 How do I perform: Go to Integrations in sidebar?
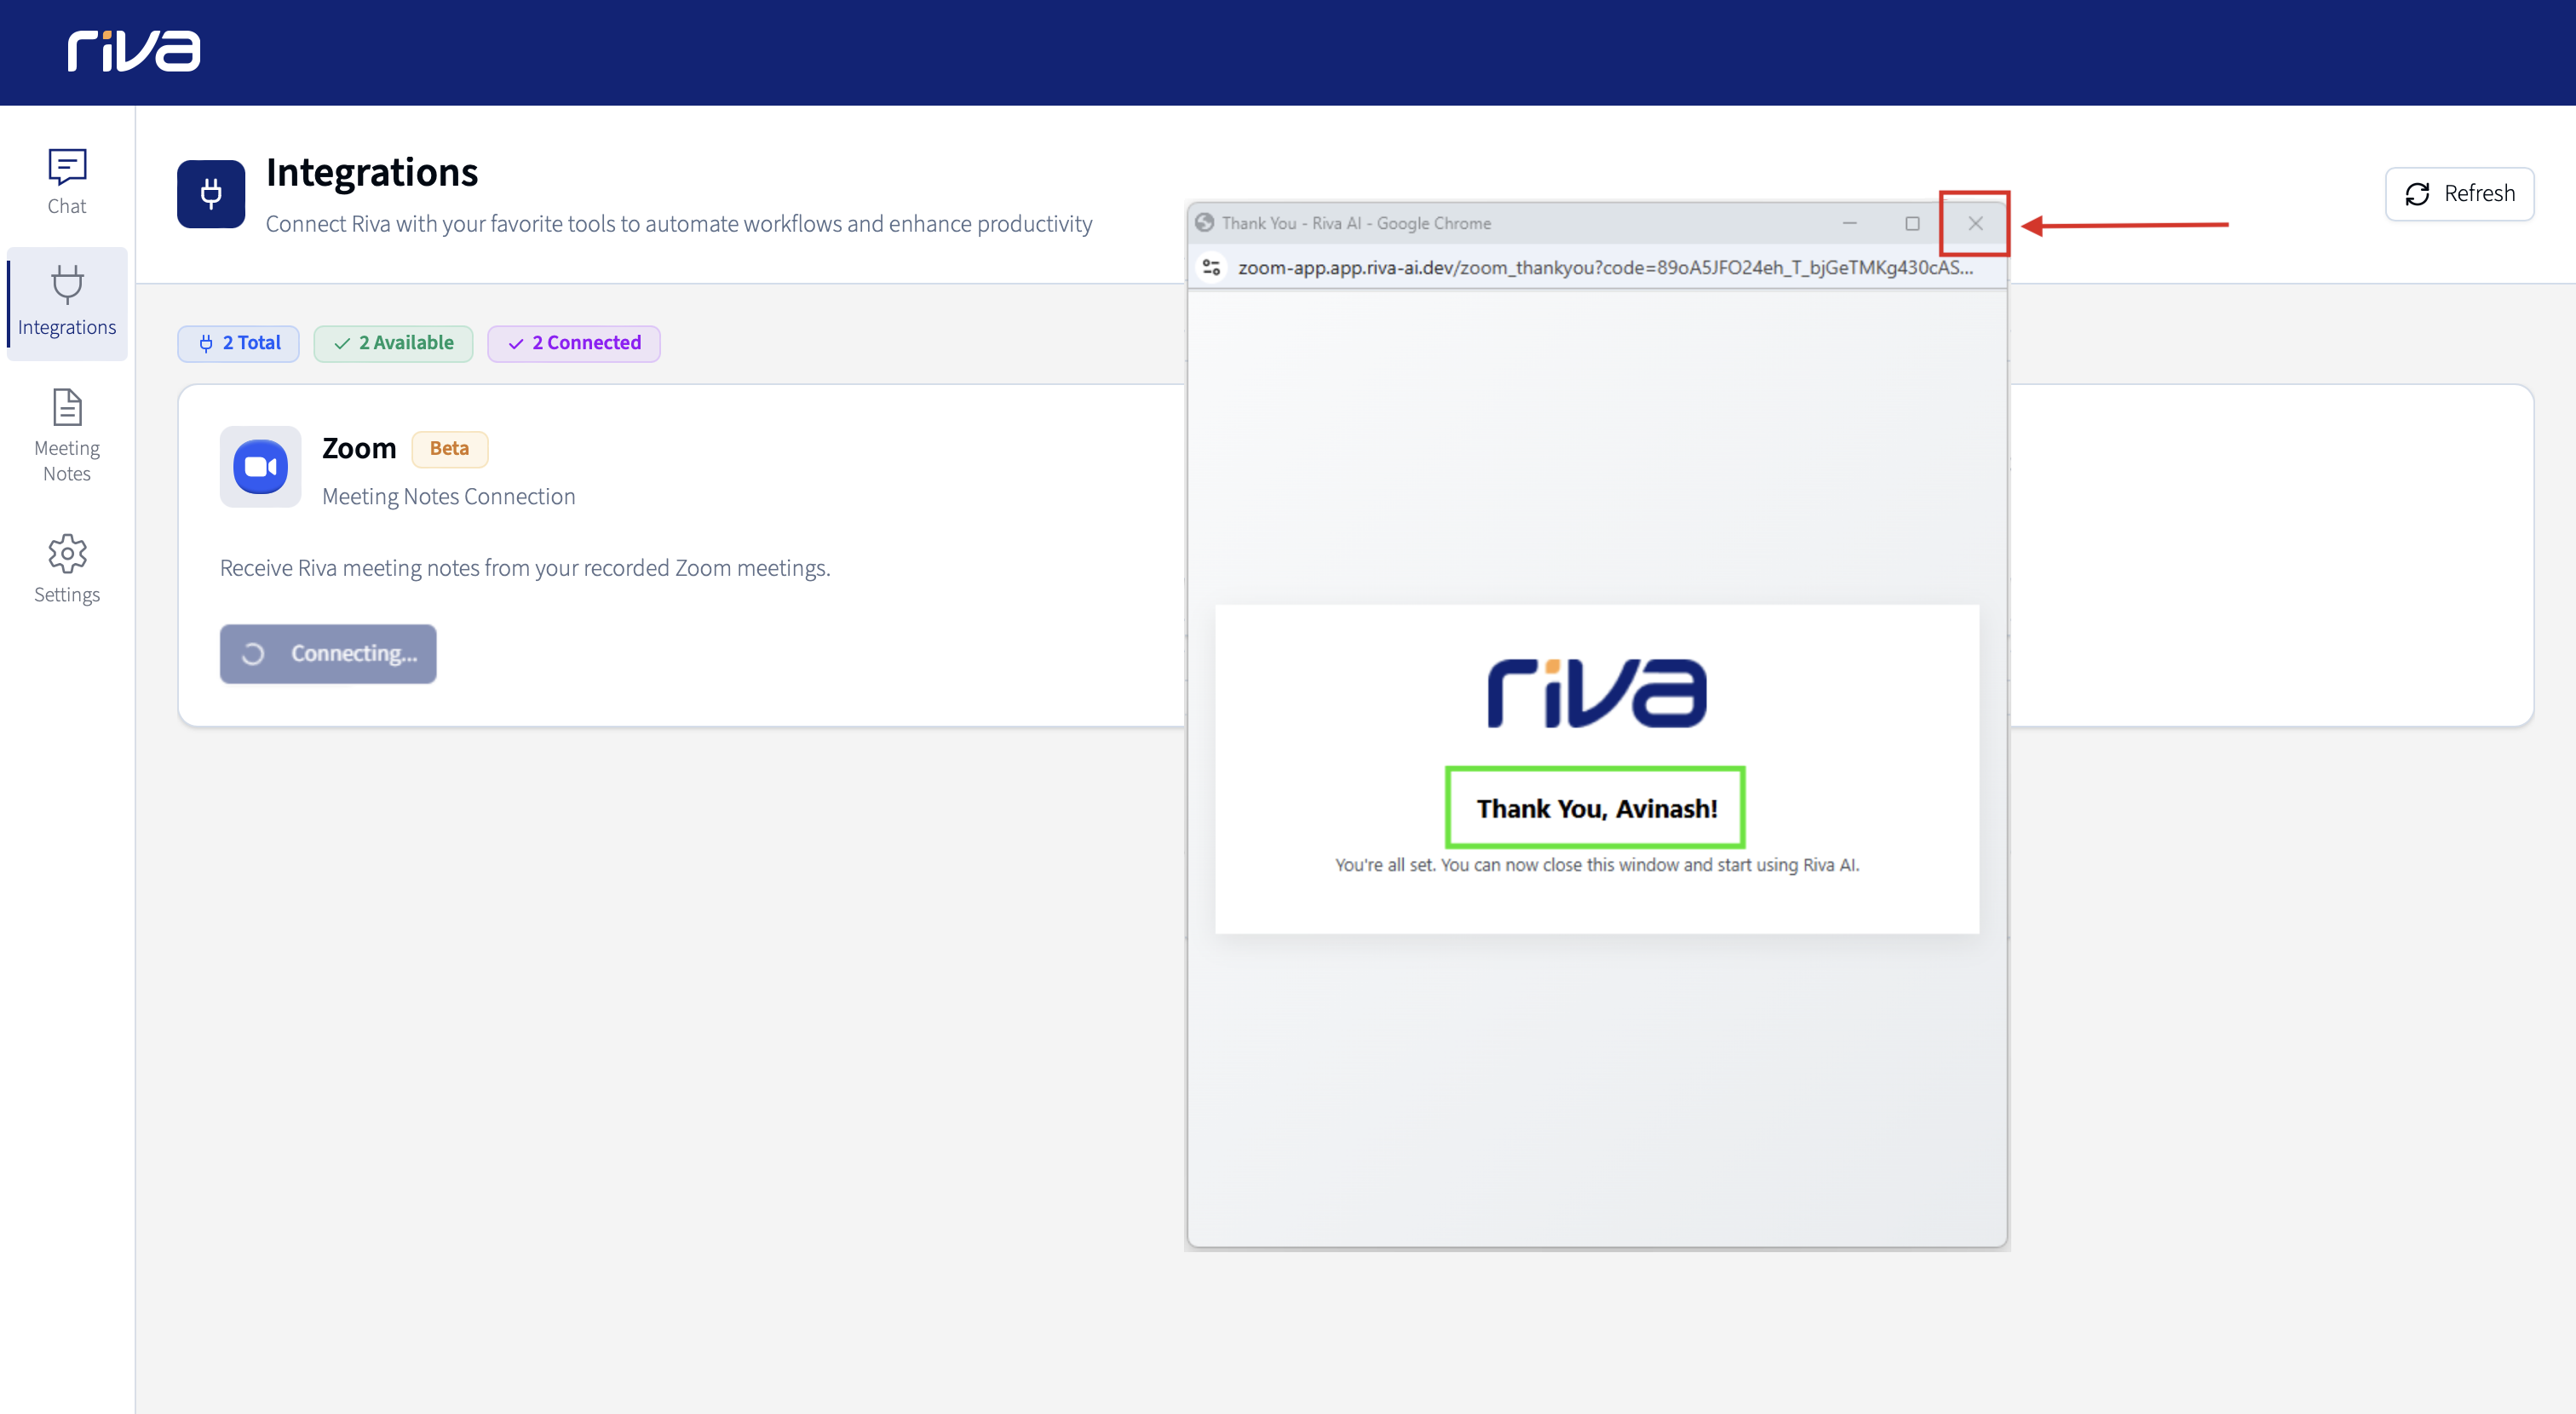pos(67,303)
